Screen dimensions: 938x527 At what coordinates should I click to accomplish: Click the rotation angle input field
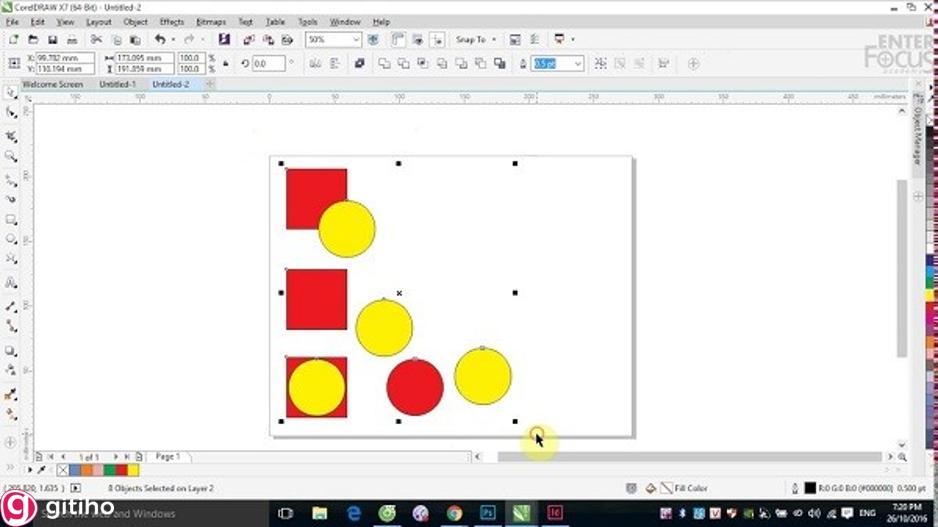(x=268, y=63)
